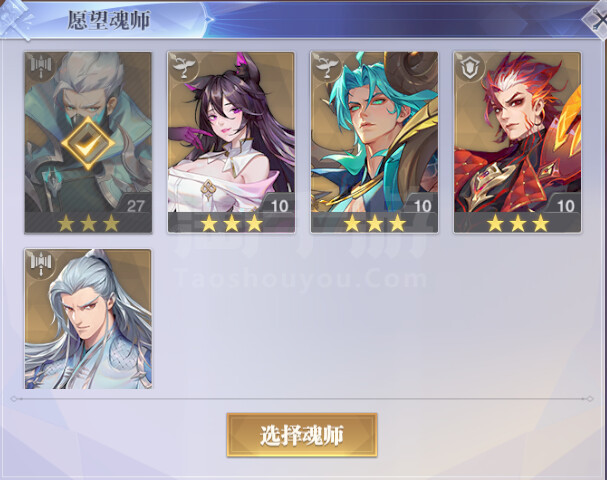Image resolution: width=607 pixels, height=480 pixels.
Task: Click the three stars under the fox girl
Action: [231, 223]
